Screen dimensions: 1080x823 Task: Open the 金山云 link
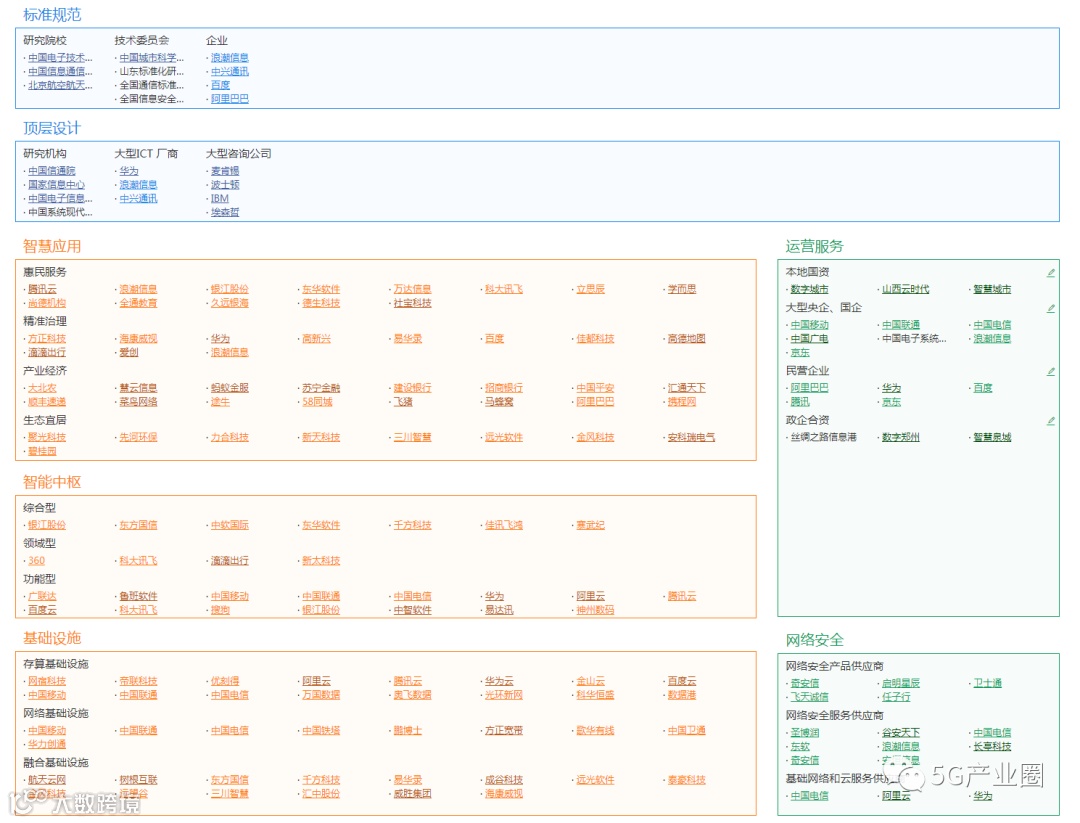(590, 681)
